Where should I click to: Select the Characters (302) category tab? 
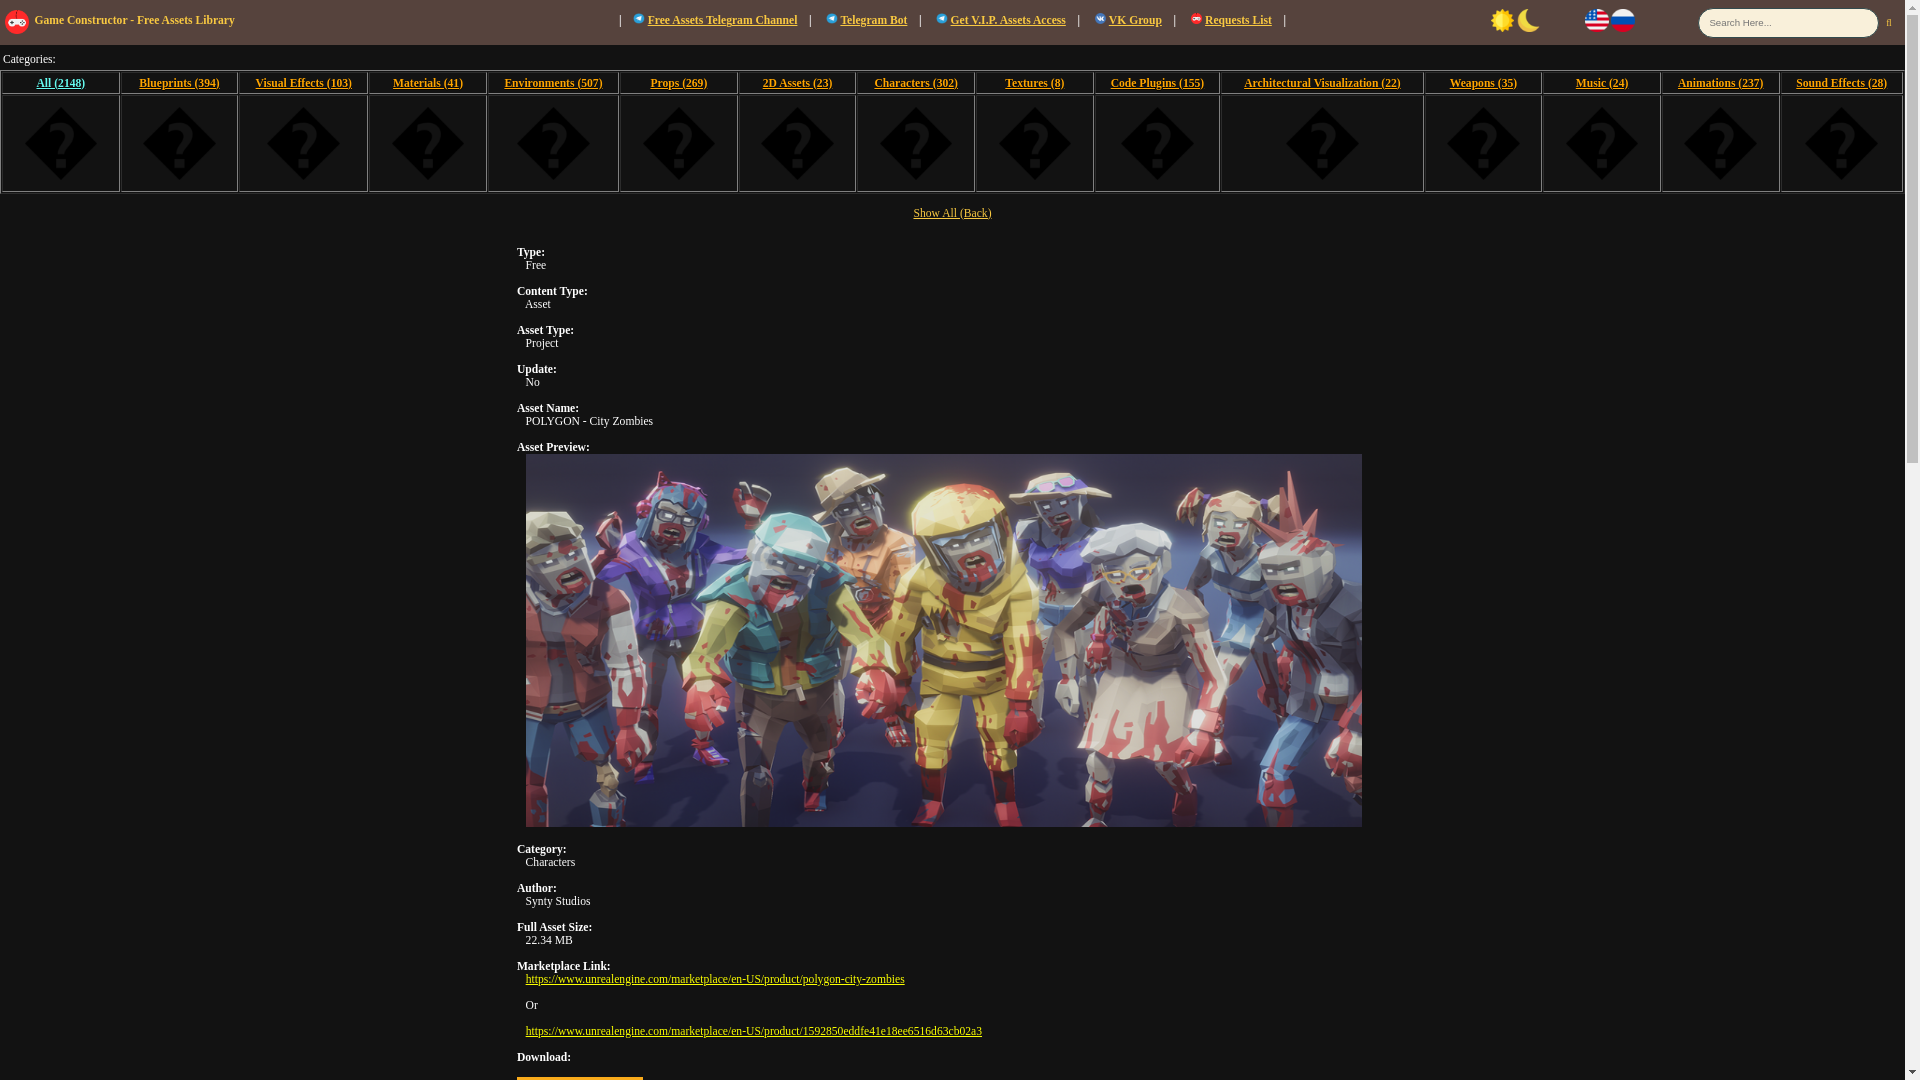pos(915,83)
